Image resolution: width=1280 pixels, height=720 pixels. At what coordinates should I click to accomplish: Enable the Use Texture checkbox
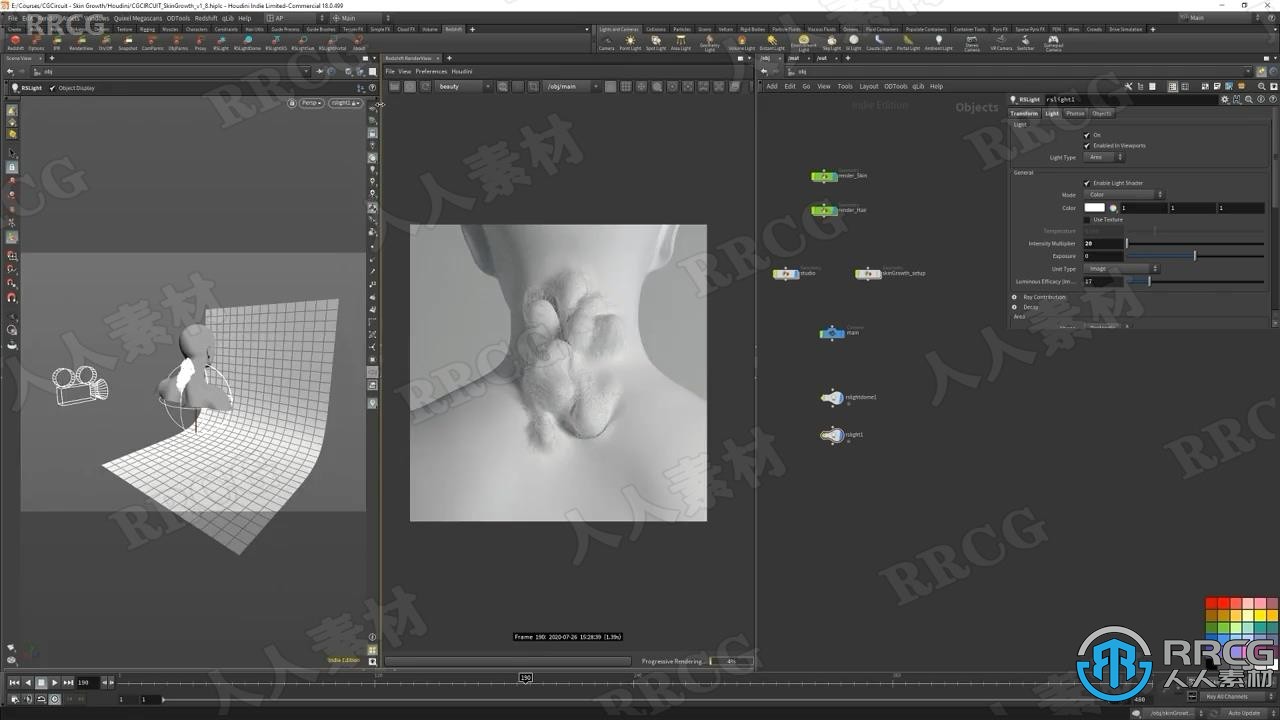(x=1087, y=220)
